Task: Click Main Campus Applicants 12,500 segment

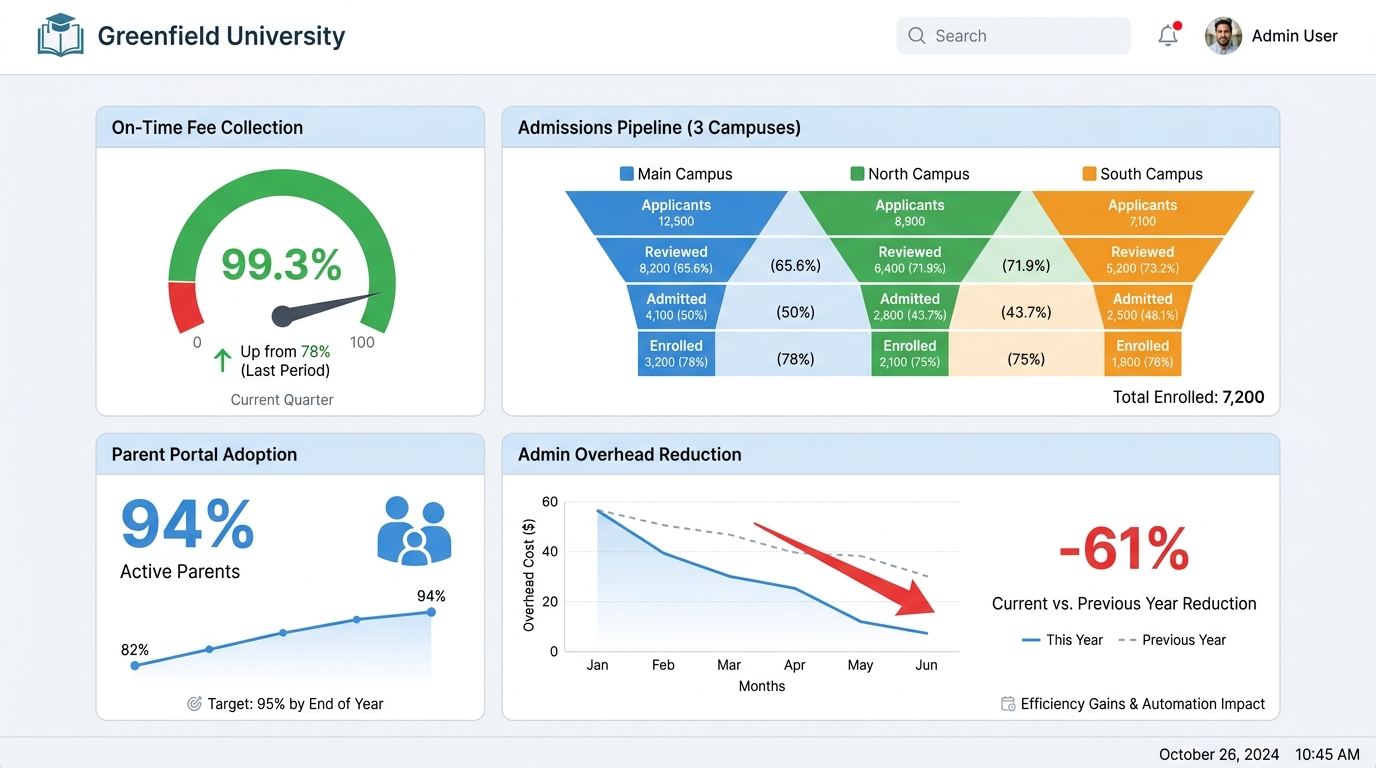Action: tap(677, 213)
